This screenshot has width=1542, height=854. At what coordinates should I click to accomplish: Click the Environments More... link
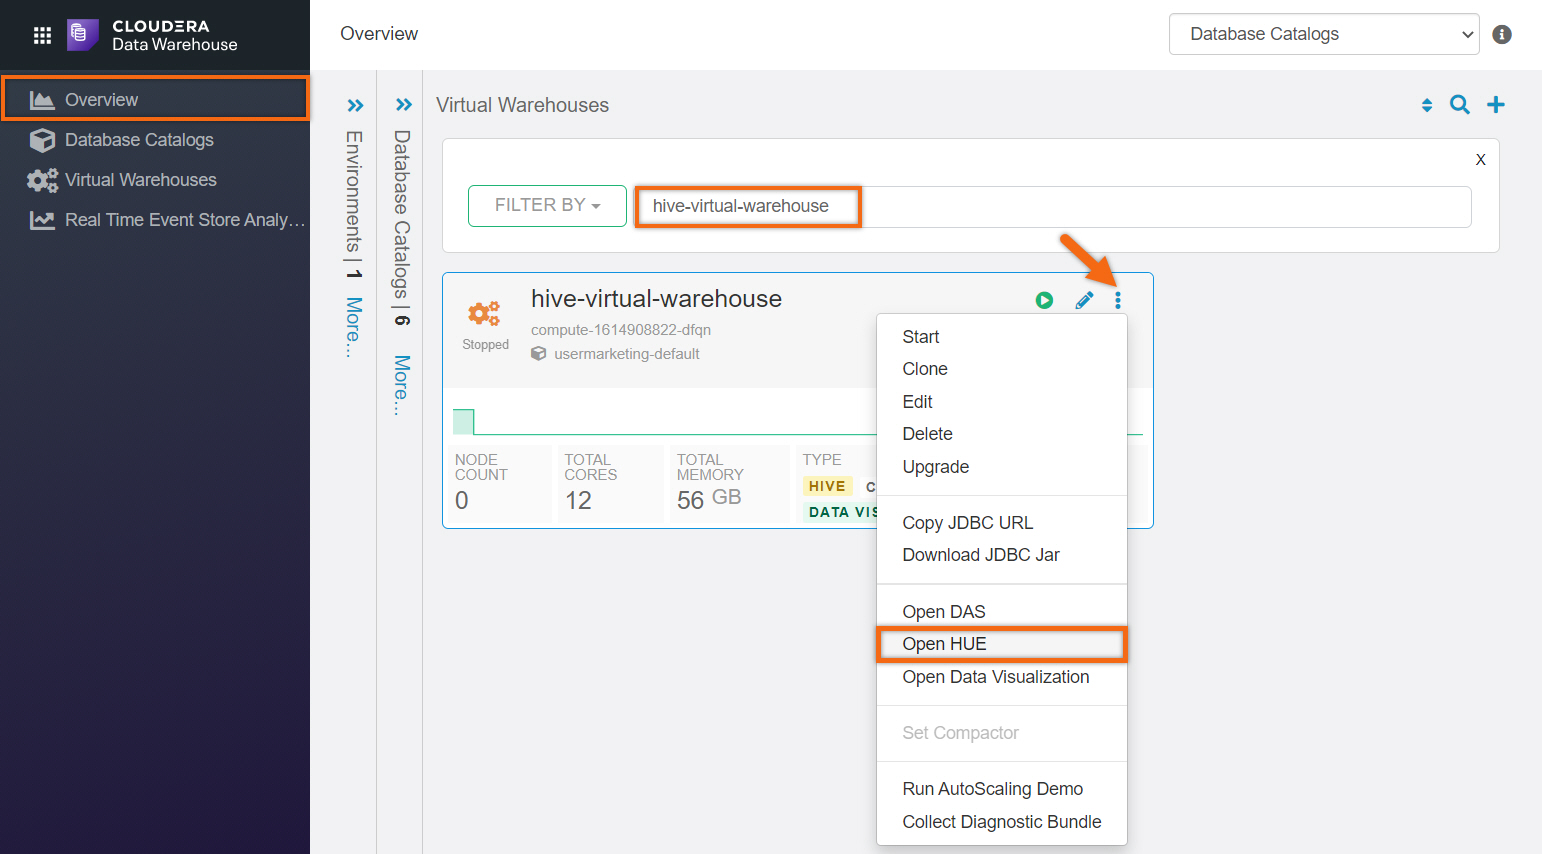354,327
